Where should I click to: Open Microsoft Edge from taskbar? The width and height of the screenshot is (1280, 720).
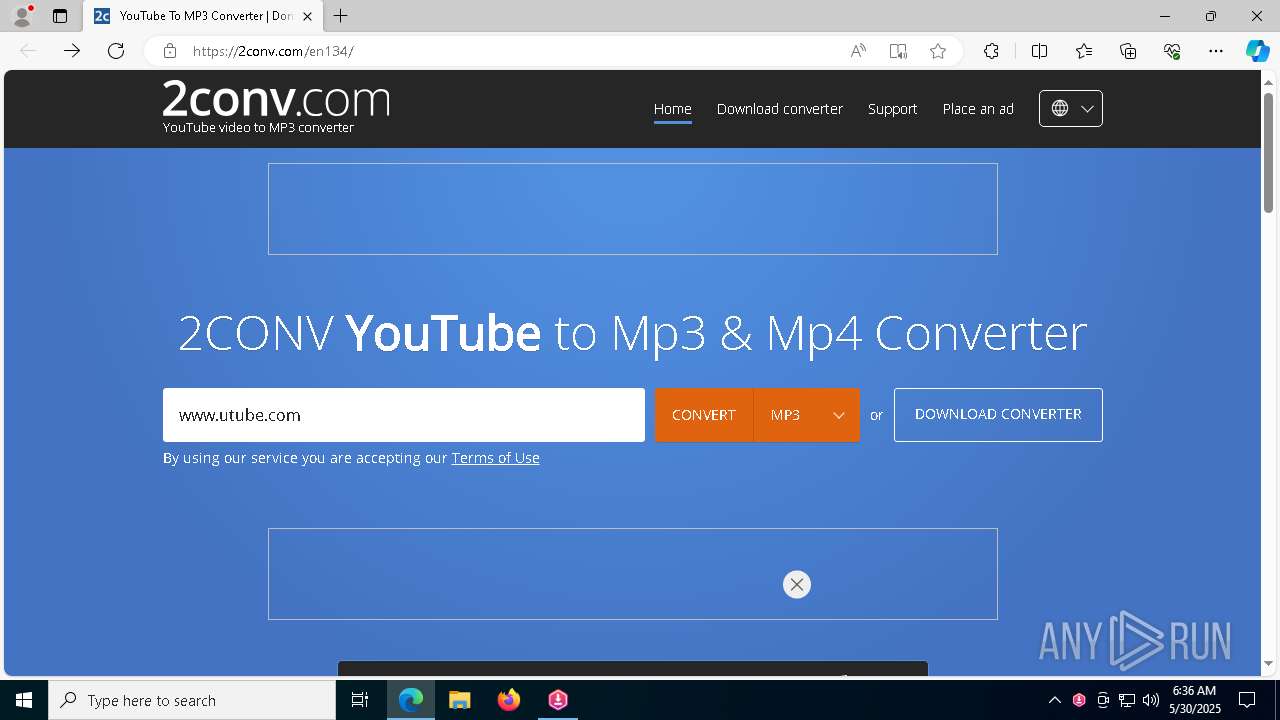pyautogui.click(x=411, y=700)
